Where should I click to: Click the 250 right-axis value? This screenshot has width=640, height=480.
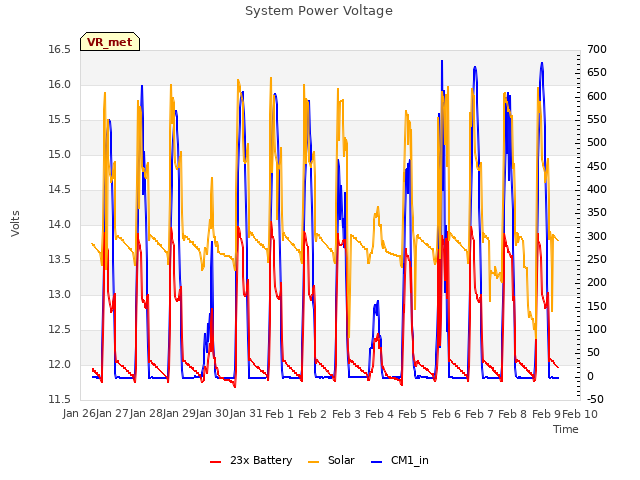(x=597, y=260)
